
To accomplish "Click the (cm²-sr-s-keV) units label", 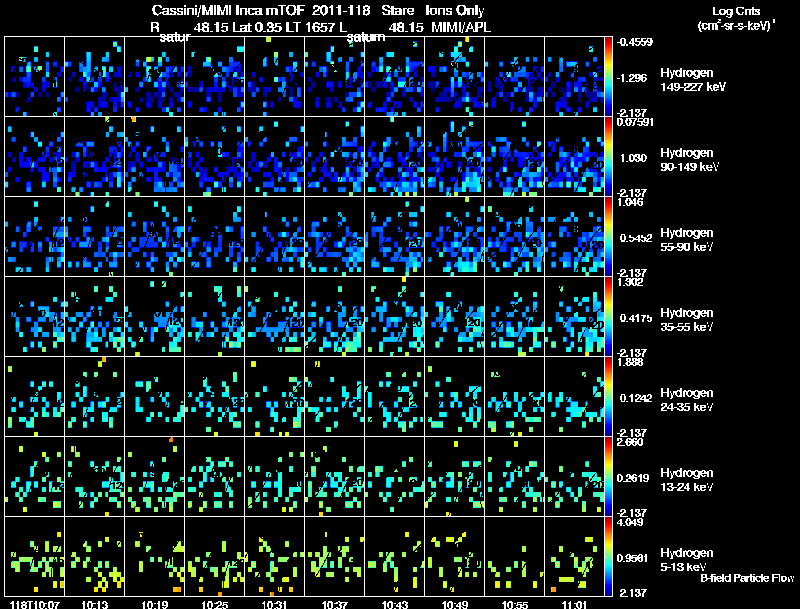I will click(x=736, y=26).
